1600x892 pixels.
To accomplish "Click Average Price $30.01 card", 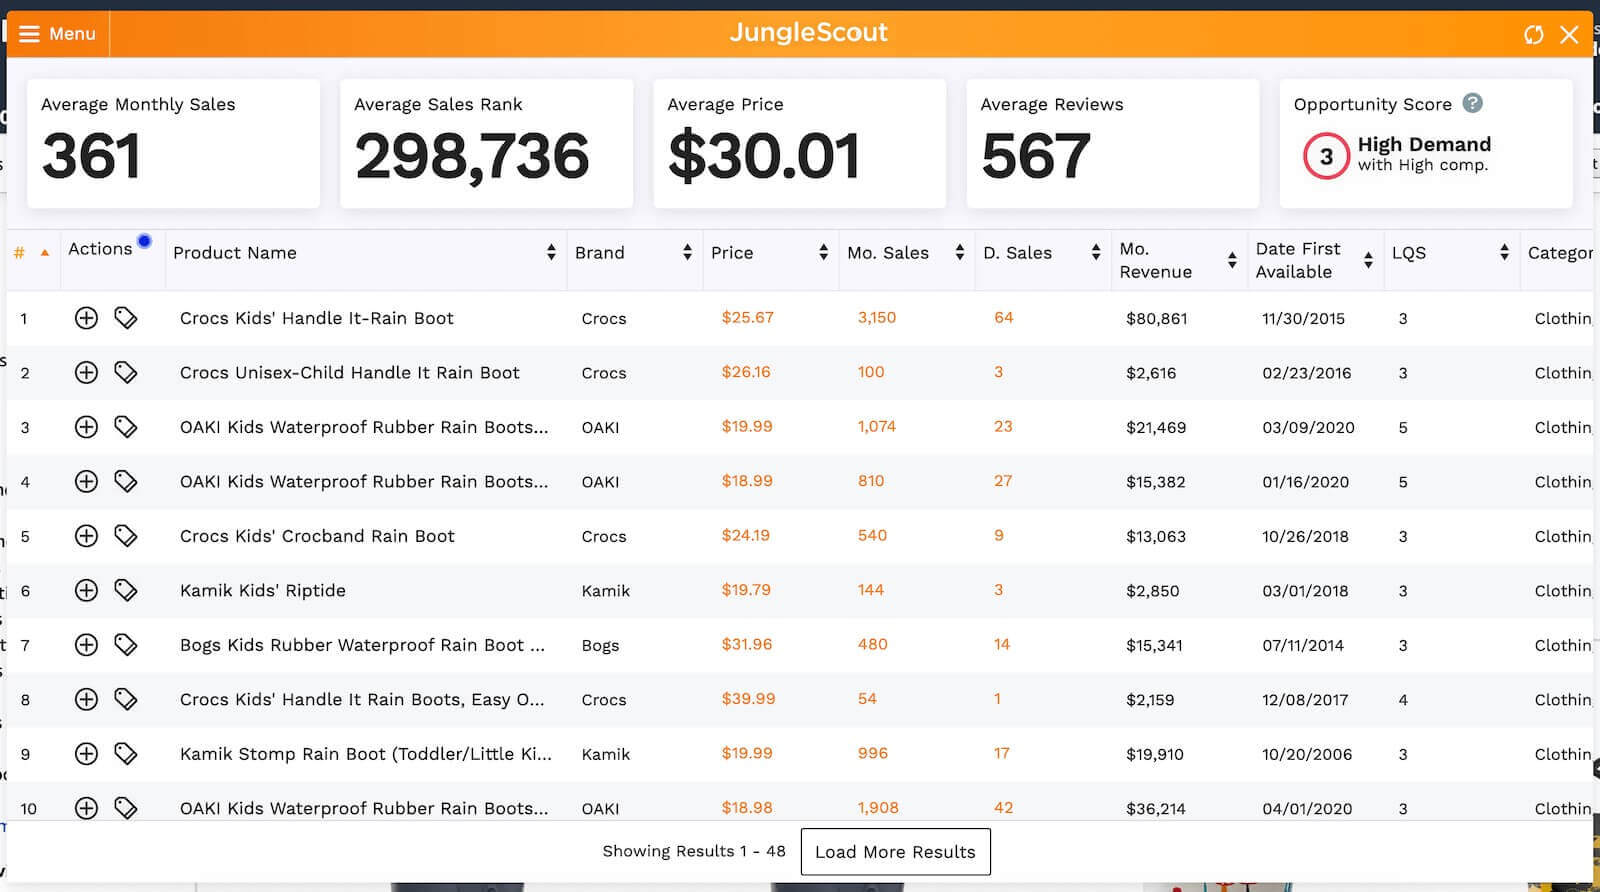I will coord(799,144).
